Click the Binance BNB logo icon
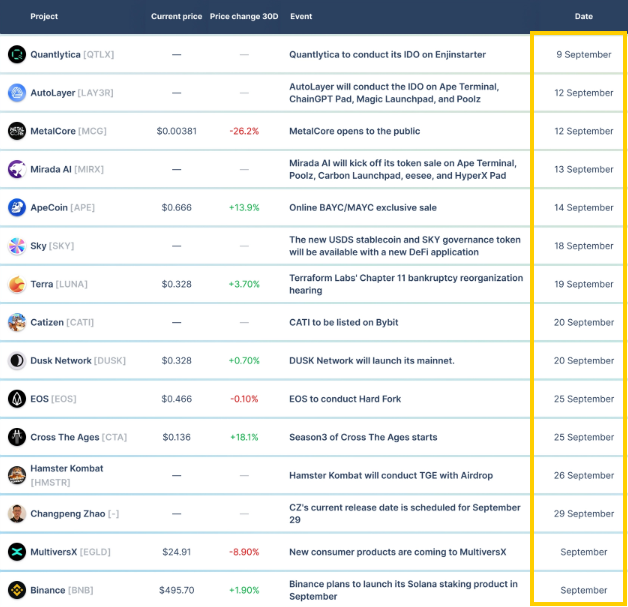Screen dimensions: 628x607 click(17, 590)
